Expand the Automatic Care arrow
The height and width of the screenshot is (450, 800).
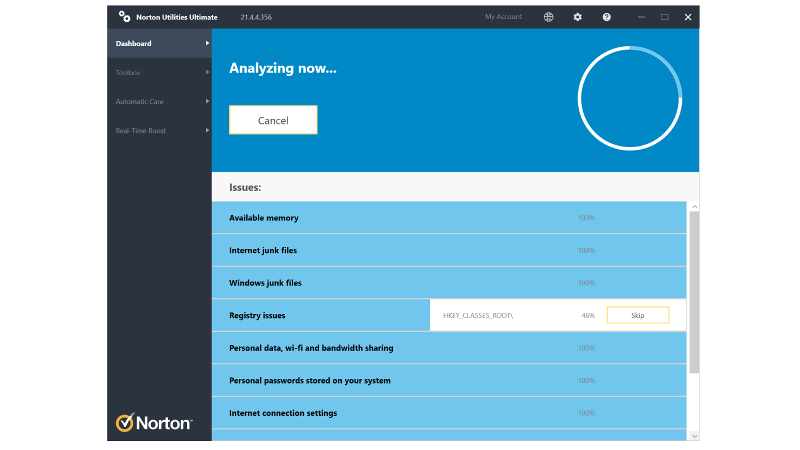207,102
